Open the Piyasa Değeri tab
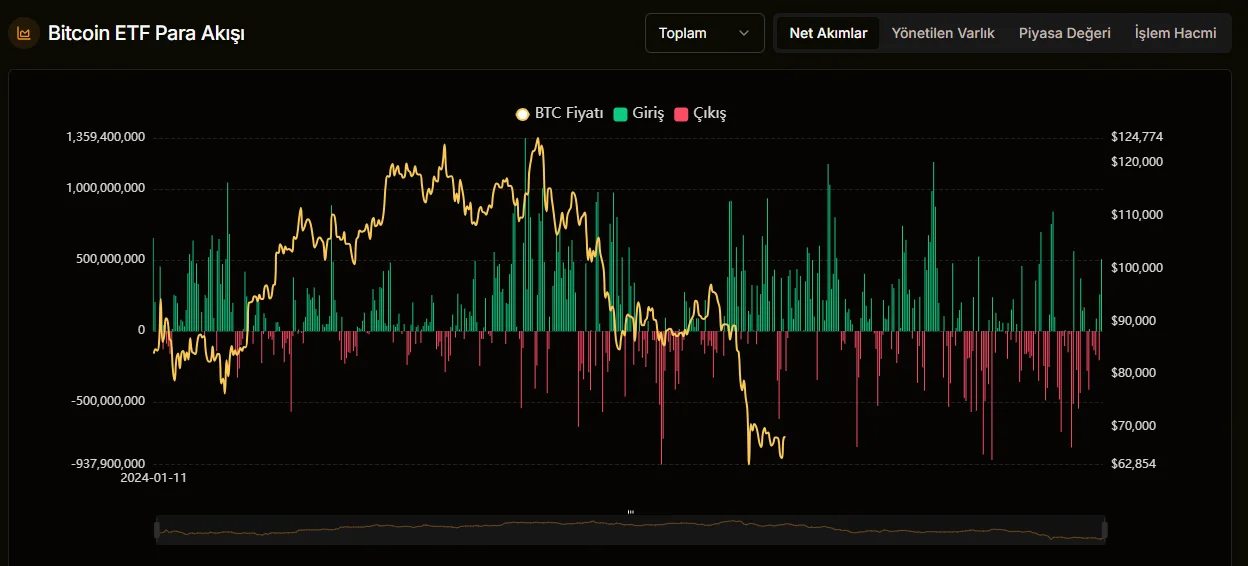This screenshot has height=566, width=1248. (1064, 33)
